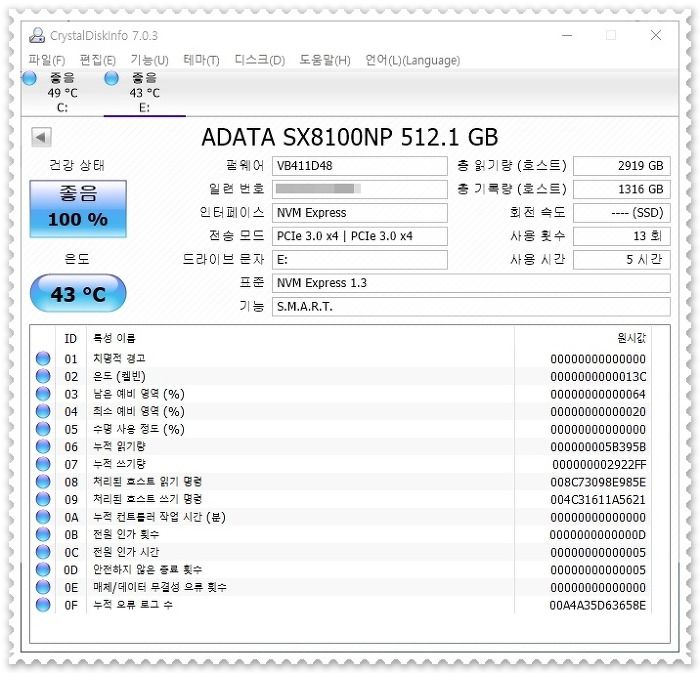The image size is (700, 673).
Task: Open the 언어(L)(Language) menu
Action: [412, 60]
